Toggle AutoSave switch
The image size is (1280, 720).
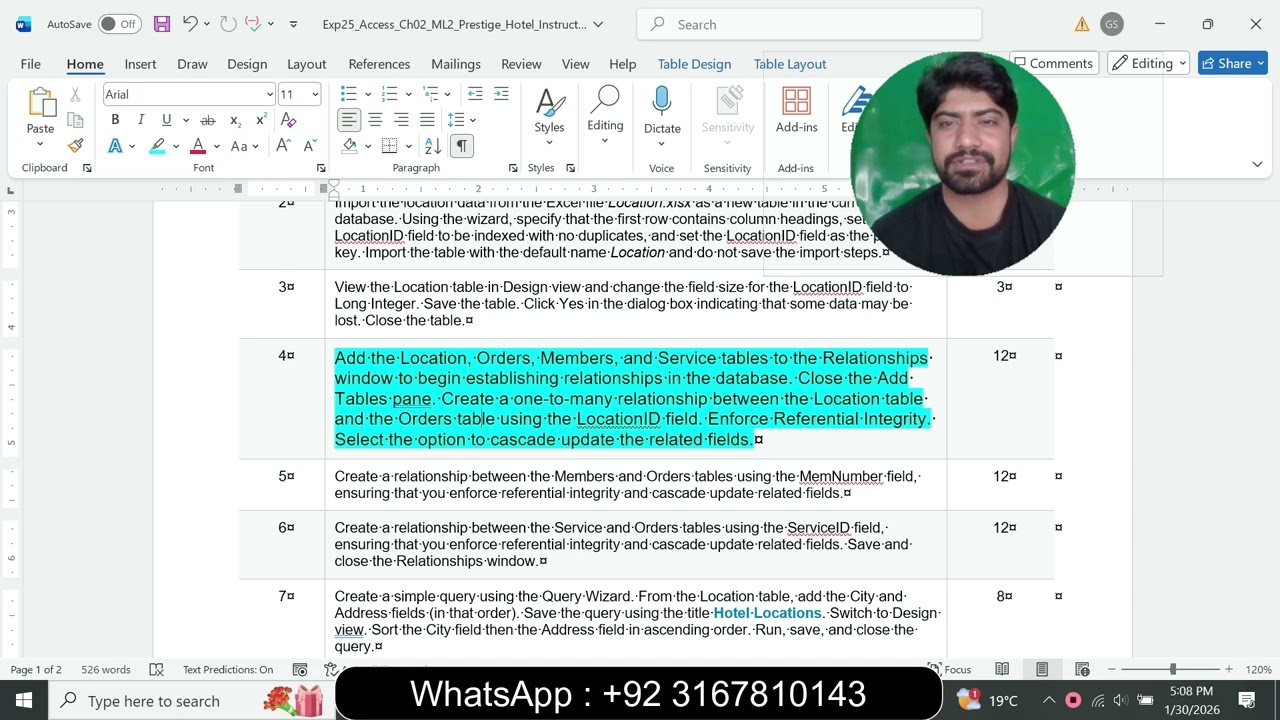point(119,24)
